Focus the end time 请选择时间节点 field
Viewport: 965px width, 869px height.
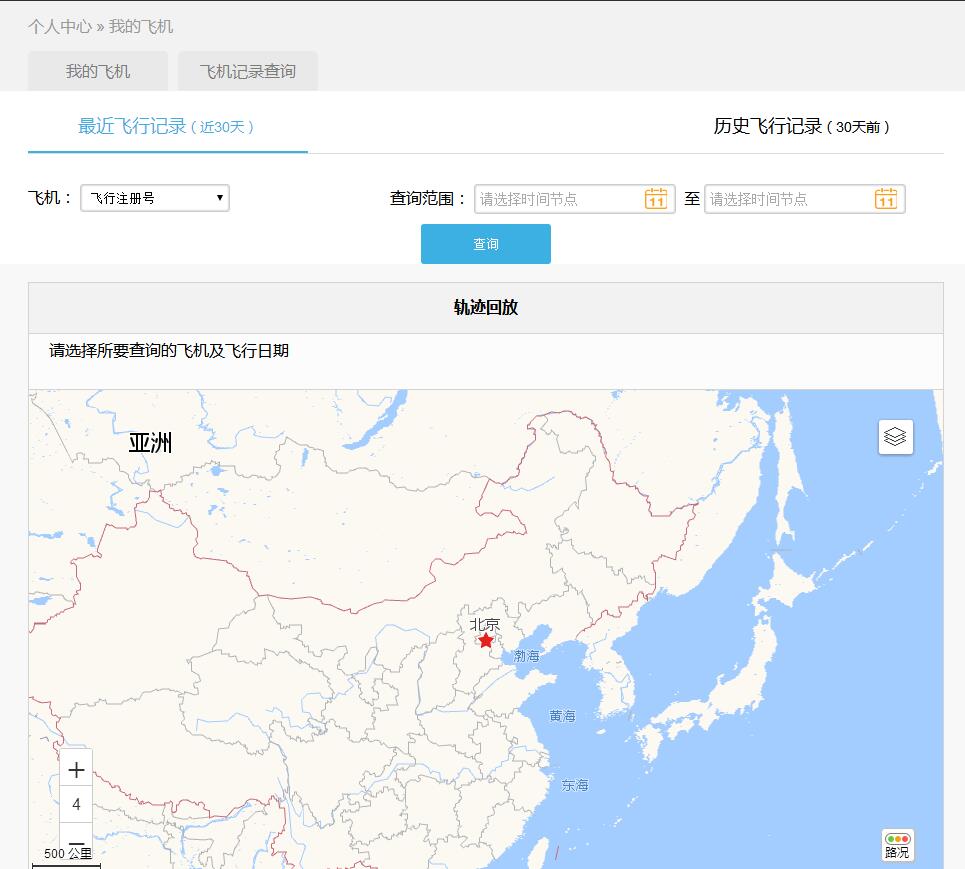coord(804,199)
